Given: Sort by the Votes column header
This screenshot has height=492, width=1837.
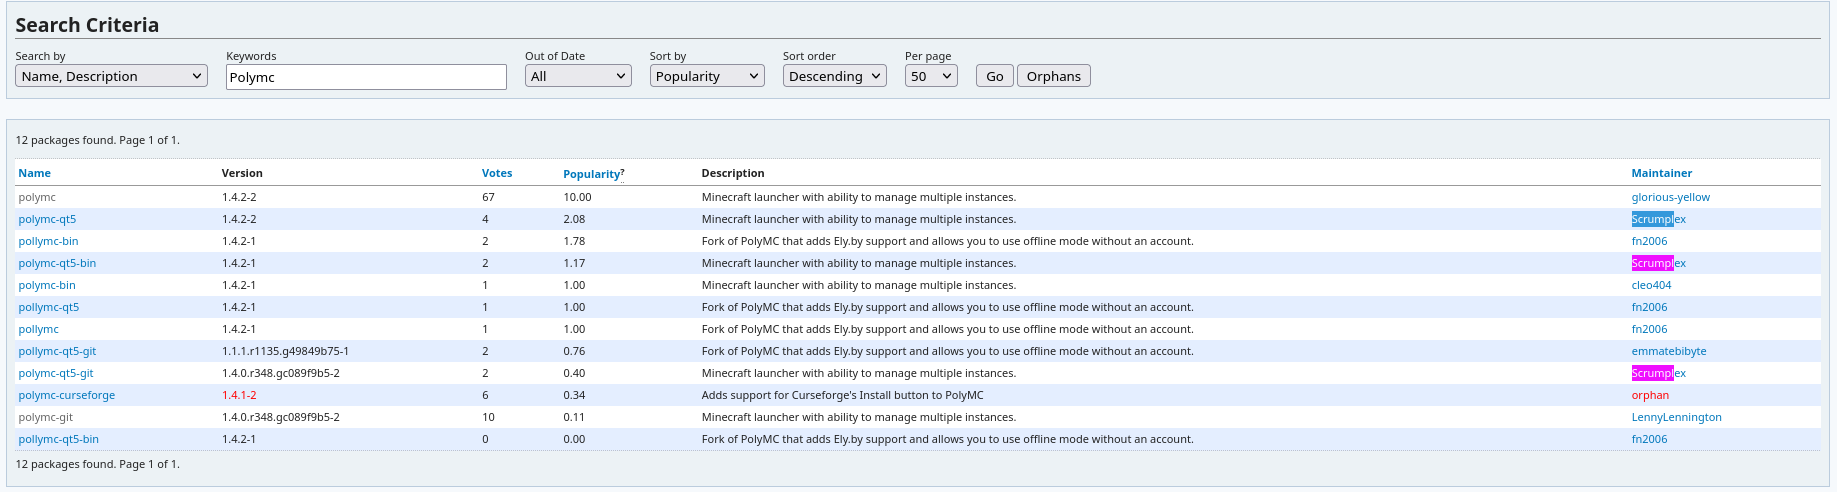Looking at the screenshot, I should click(496, 173).
